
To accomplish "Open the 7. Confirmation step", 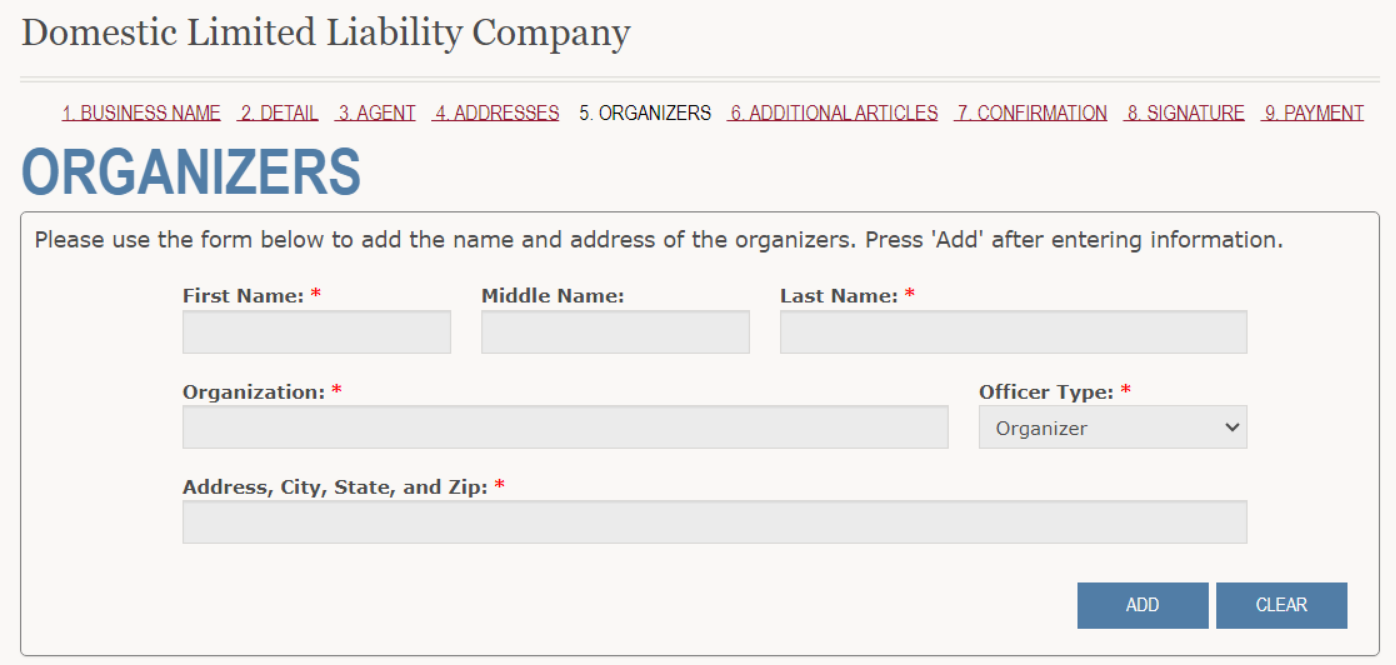I will click(1031, 113).
